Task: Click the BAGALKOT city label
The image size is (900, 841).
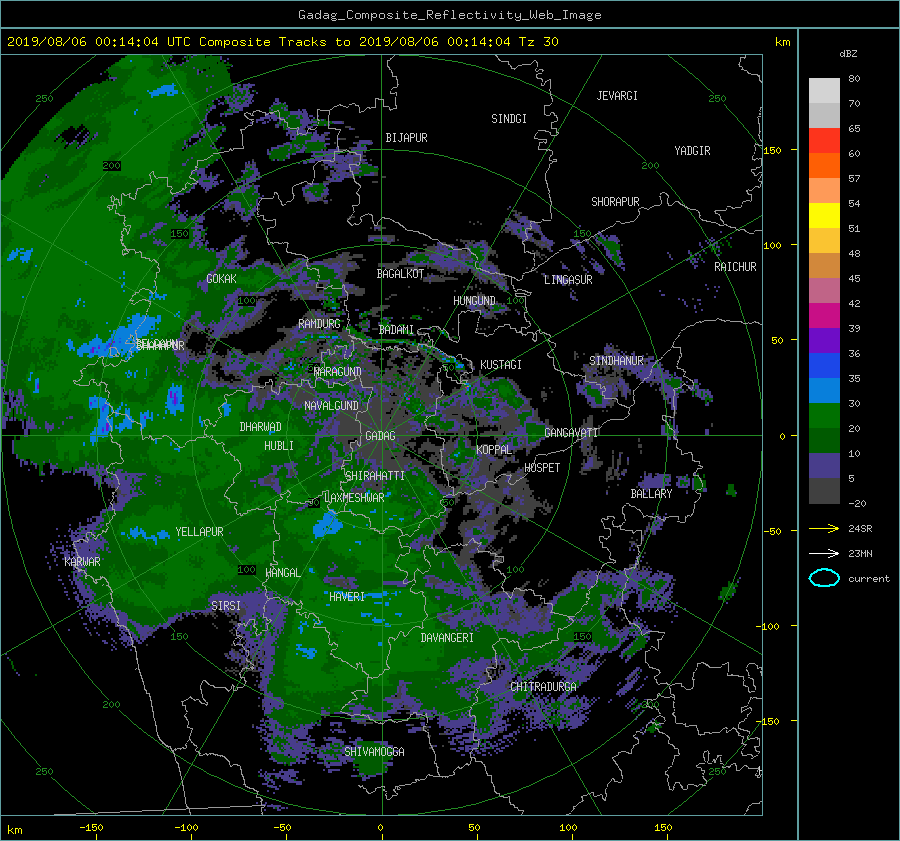Action: (400, 274)
